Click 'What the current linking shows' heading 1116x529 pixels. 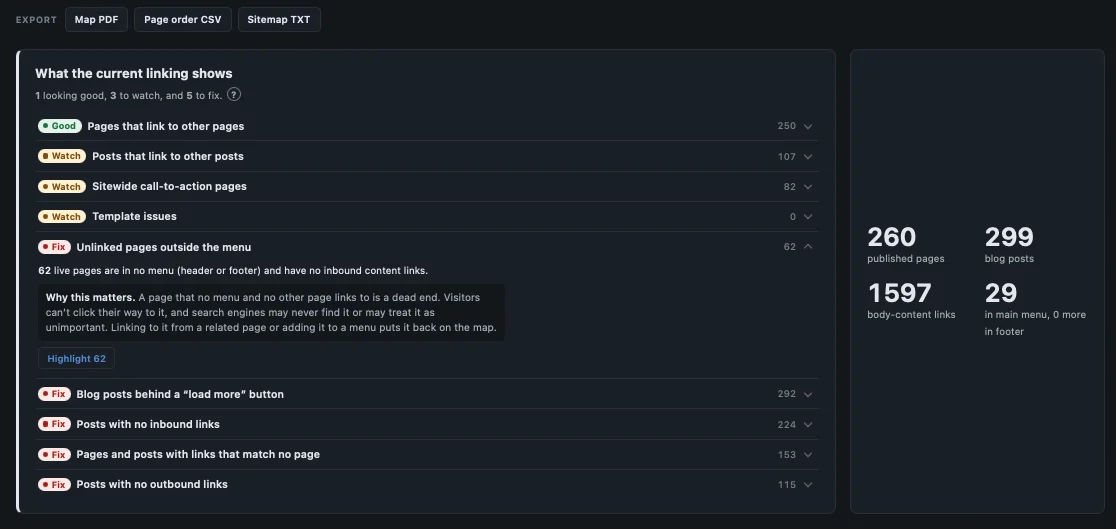click(134, 73)
